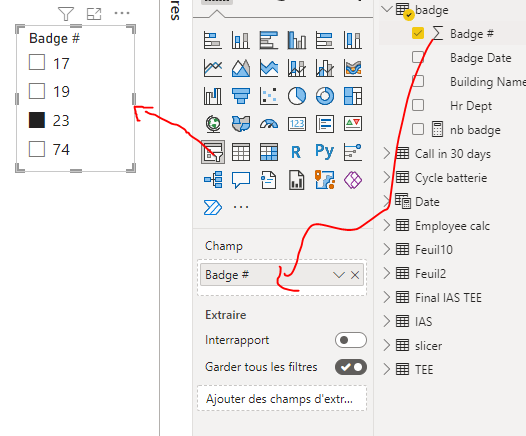Select the stacked column chart visual
This screenshot has width=526, height=436.
coord(241,40)
